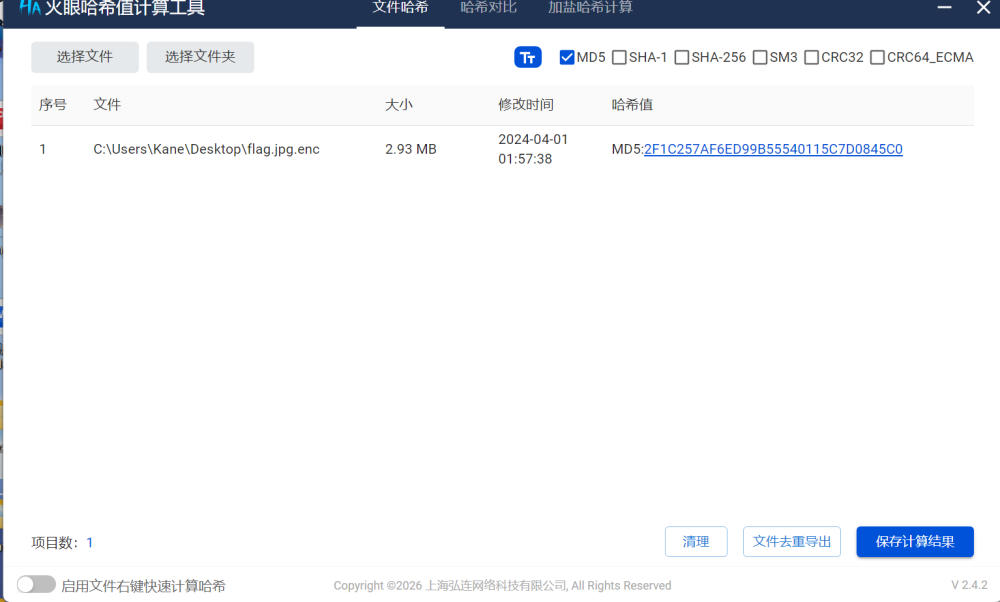Switch to the 文件哈希 tab
Viewport: 1000px width, 602px height.
coord(400,8)
